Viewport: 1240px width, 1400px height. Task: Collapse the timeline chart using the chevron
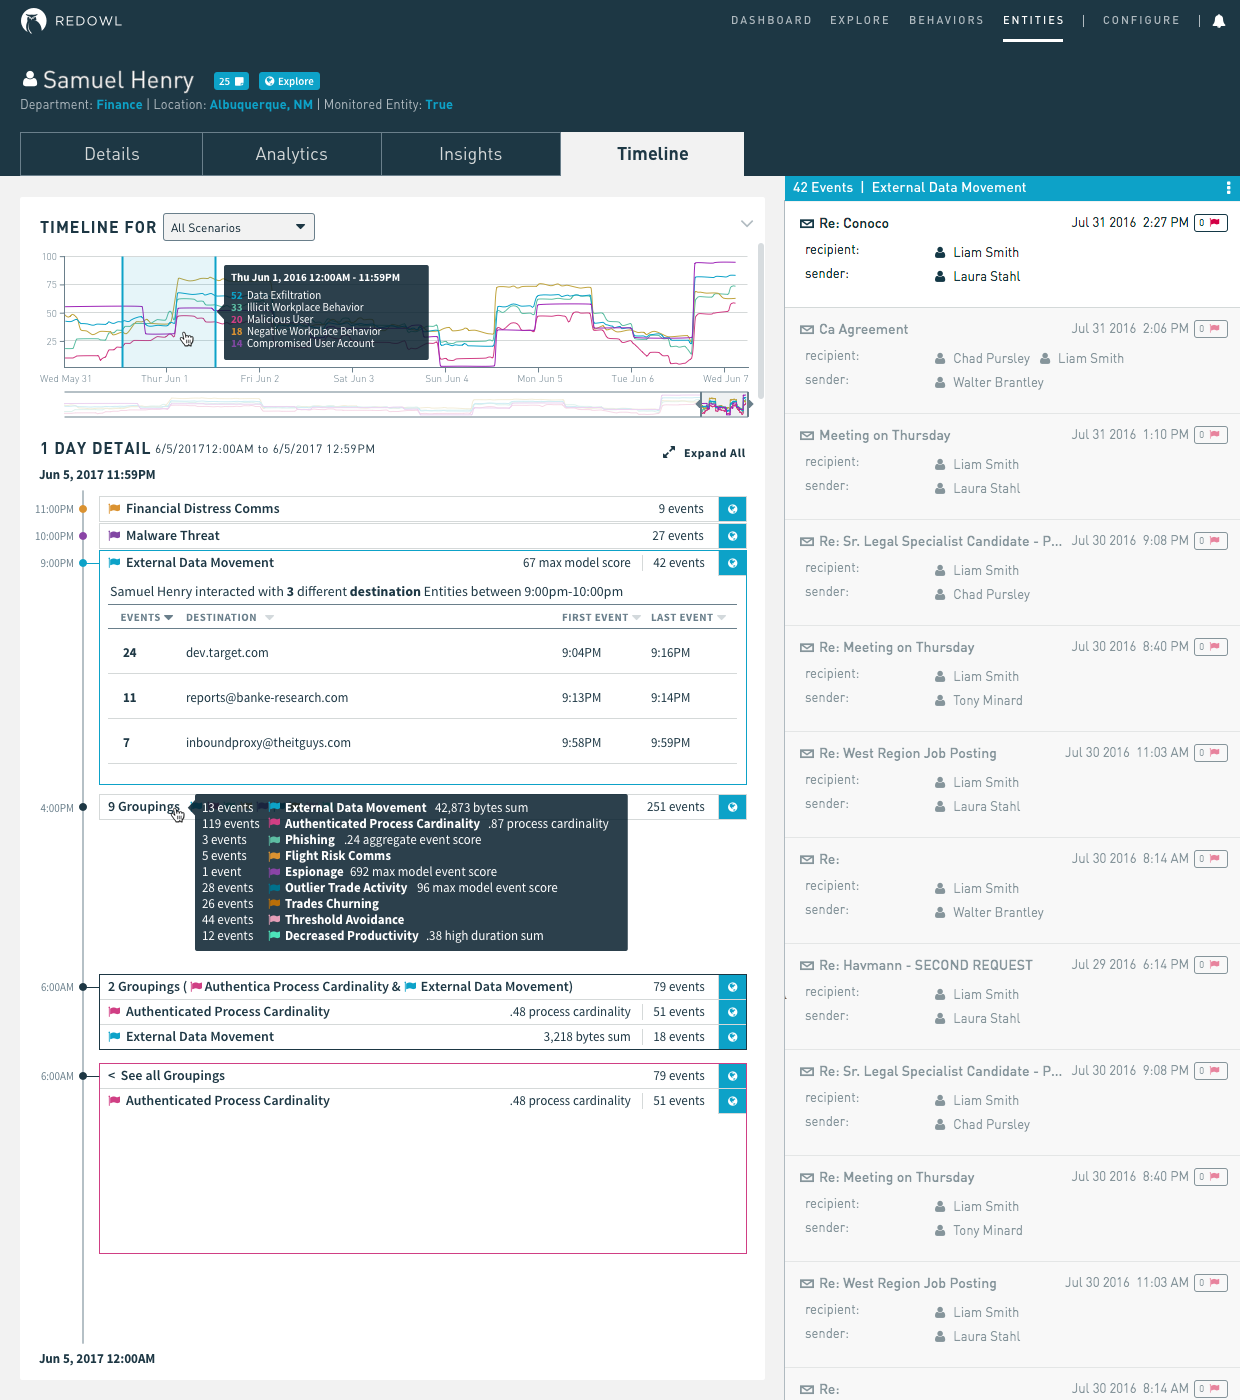click(747, 223)
